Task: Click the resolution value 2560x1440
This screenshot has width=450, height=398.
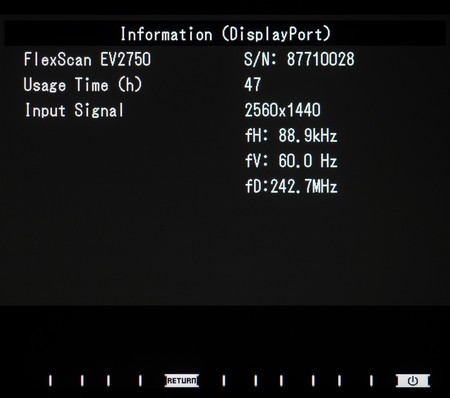Action: 282,110
